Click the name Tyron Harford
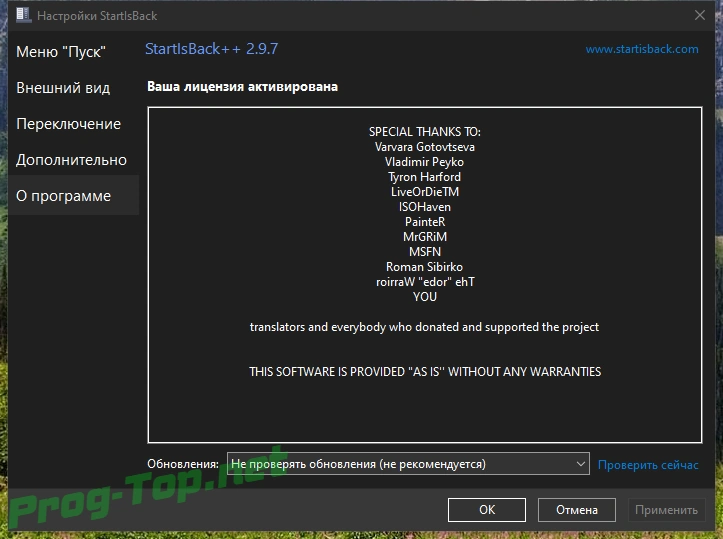The height and width of the screenshot is (539, 723). pyautogui.click(x=425, y=177)
